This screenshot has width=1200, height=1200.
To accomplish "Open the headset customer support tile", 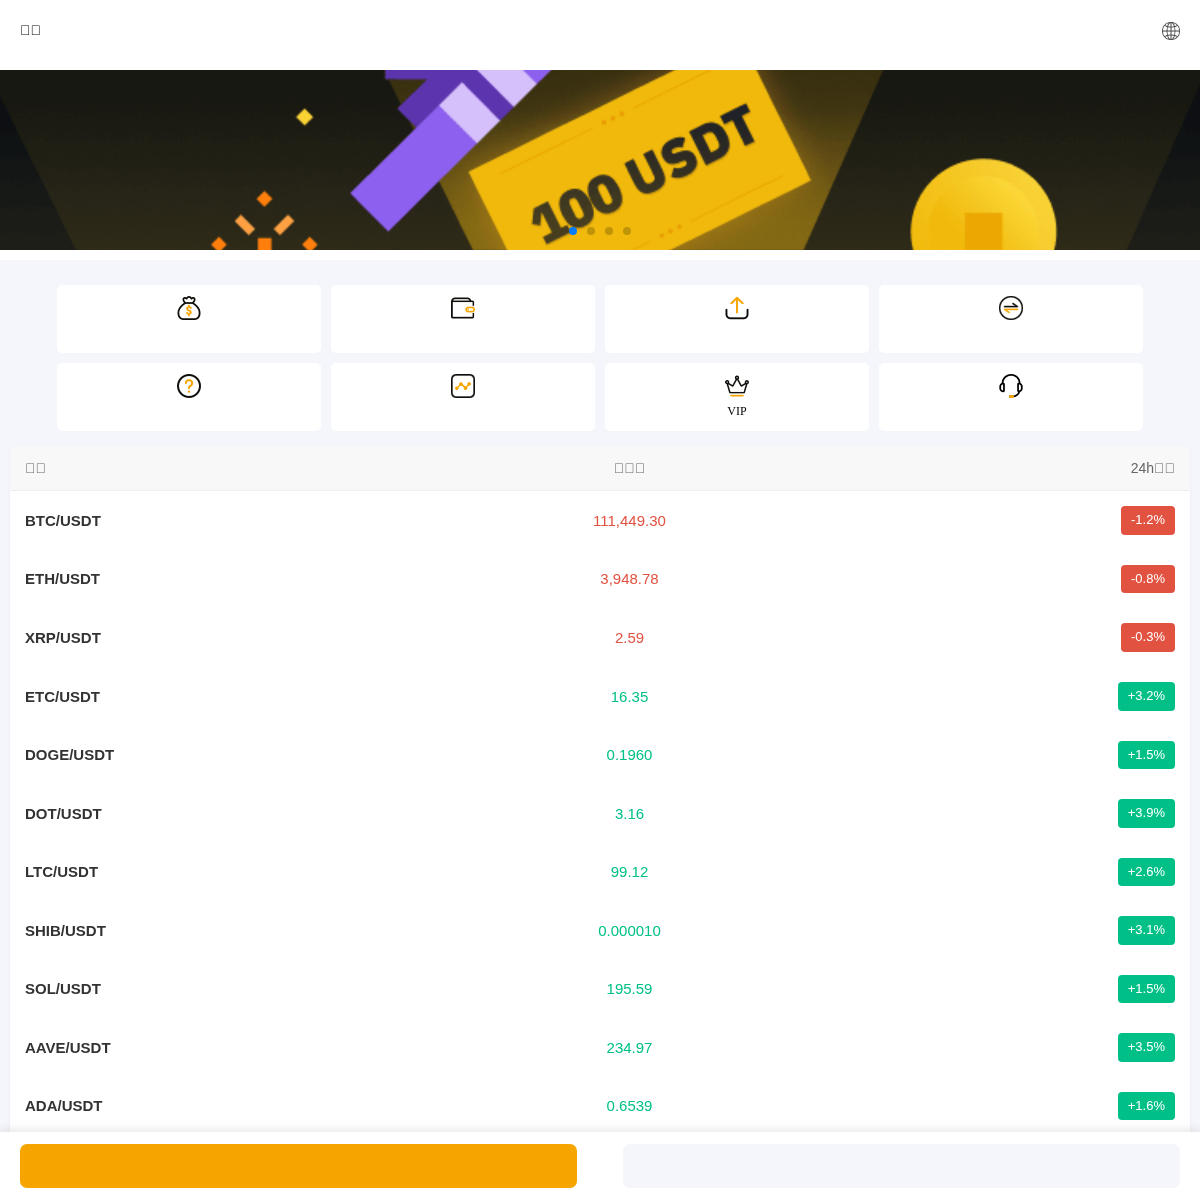I will click(1011, 396).
